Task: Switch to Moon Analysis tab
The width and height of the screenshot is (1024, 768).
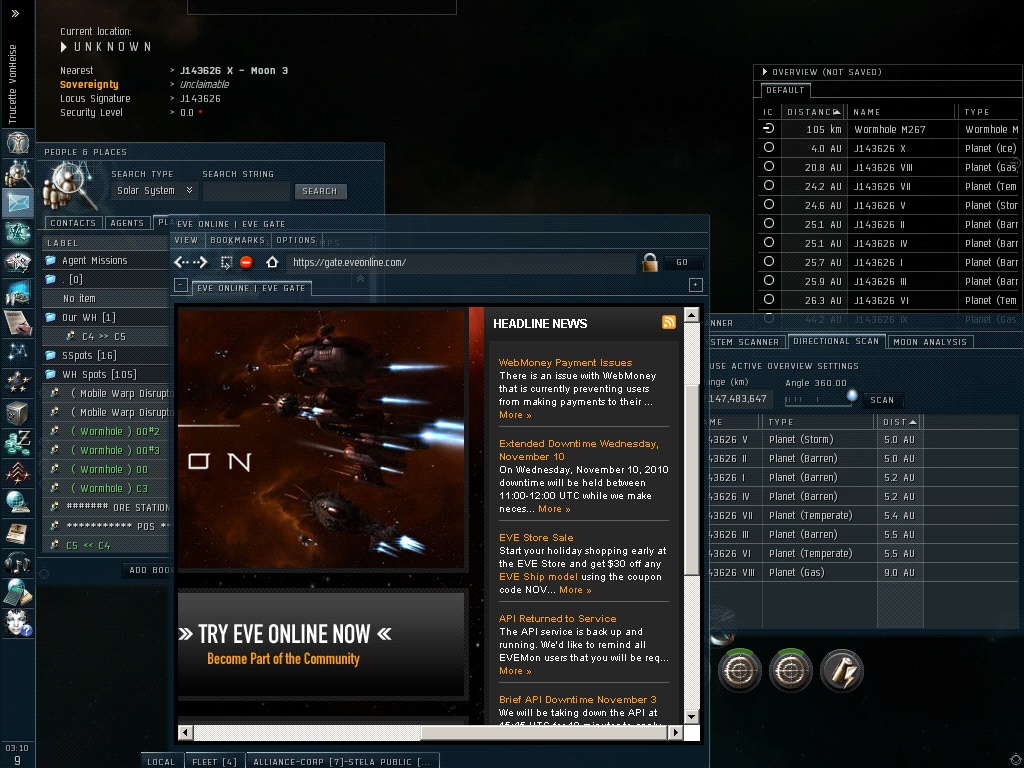Action: click(x=930, y=342)
